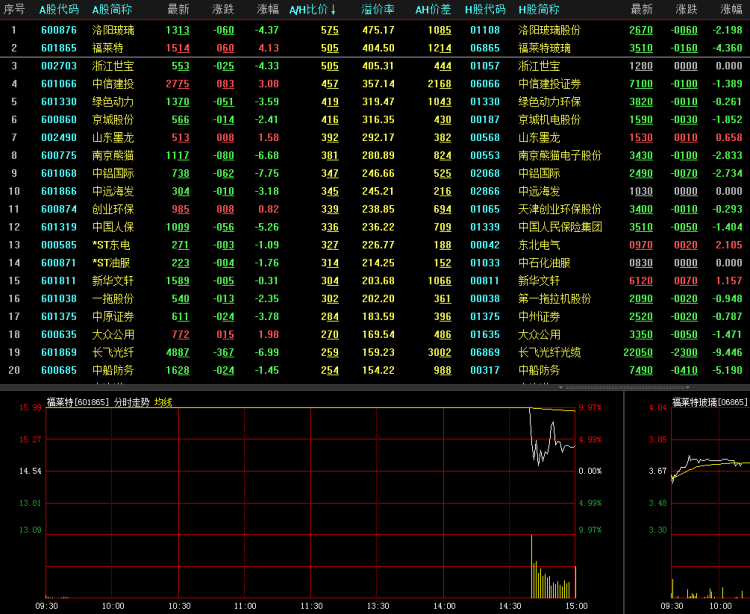This screenshot has width=750, height=614.
Task: Select A-share stock 福莱特 in row 2
Action: click(x=106, y=48)
